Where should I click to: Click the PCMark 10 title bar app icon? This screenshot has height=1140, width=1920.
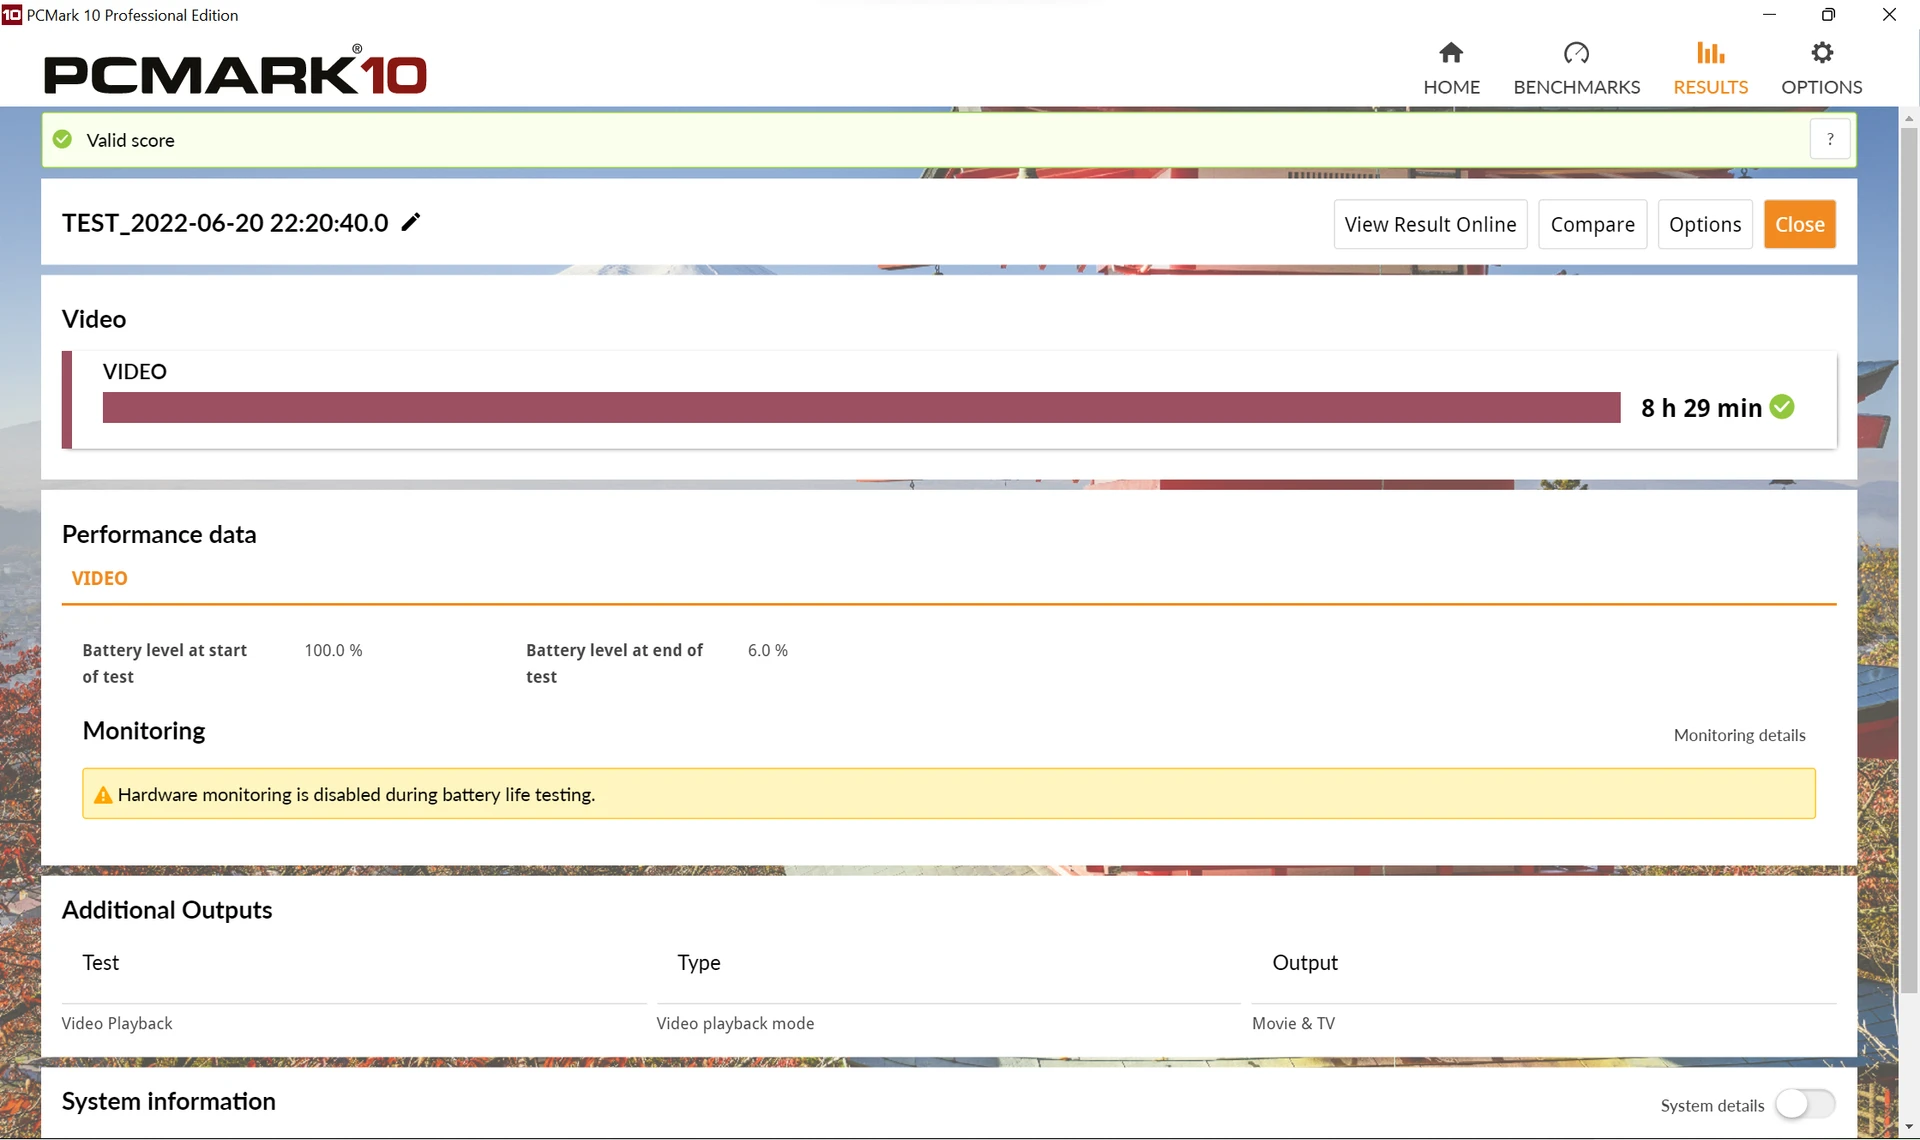tap(12, 15)
